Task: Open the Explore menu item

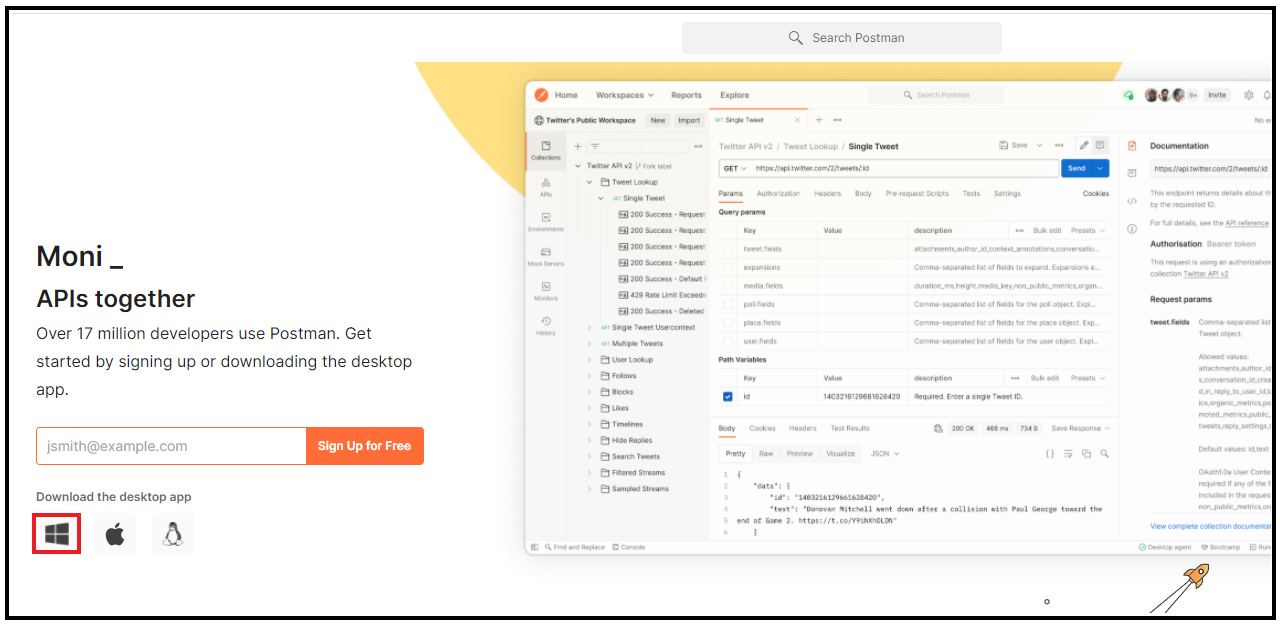Action: click(x=734, y=95)
